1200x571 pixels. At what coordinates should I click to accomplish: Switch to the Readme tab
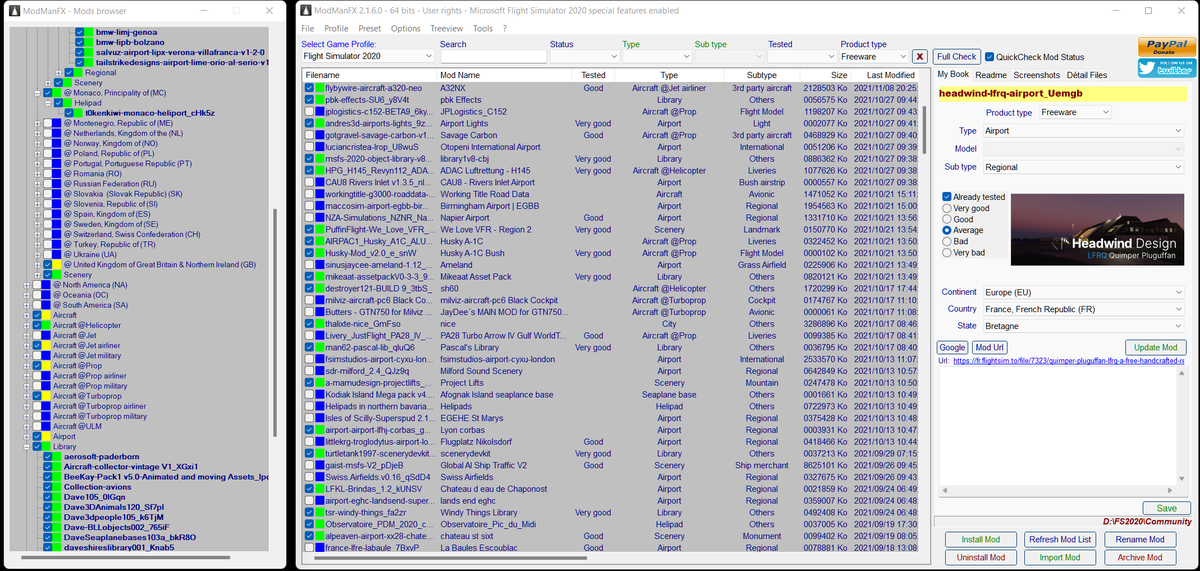click(991, 75)
